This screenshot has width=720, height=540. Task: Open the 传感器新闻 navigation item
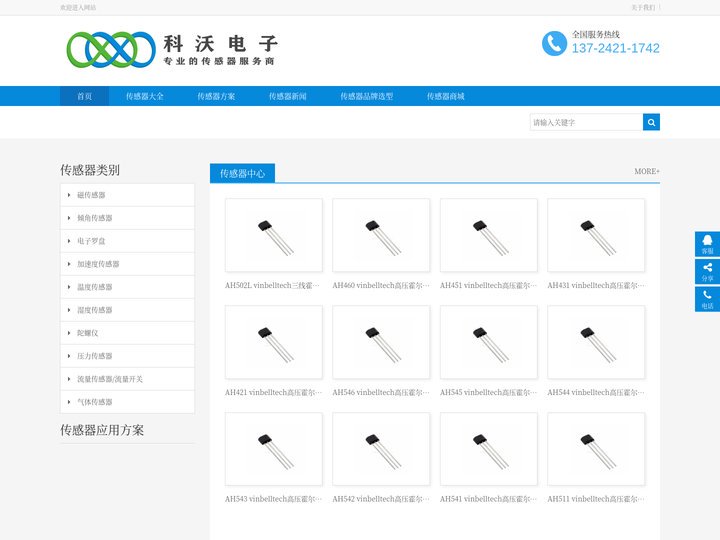pos(287,96)
